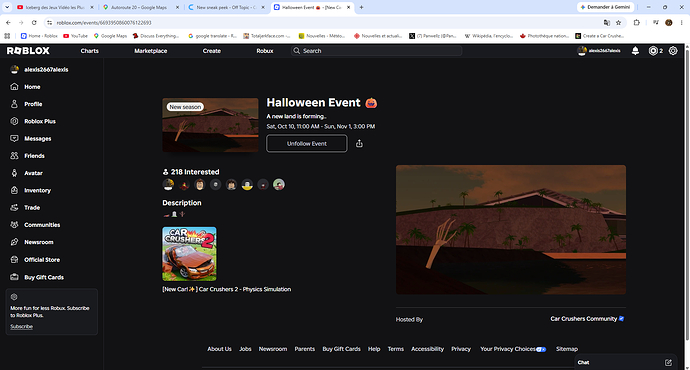This screenshot has width=690, height=370.
Task: Open the new chat compose icon
Action: [668, 363]
